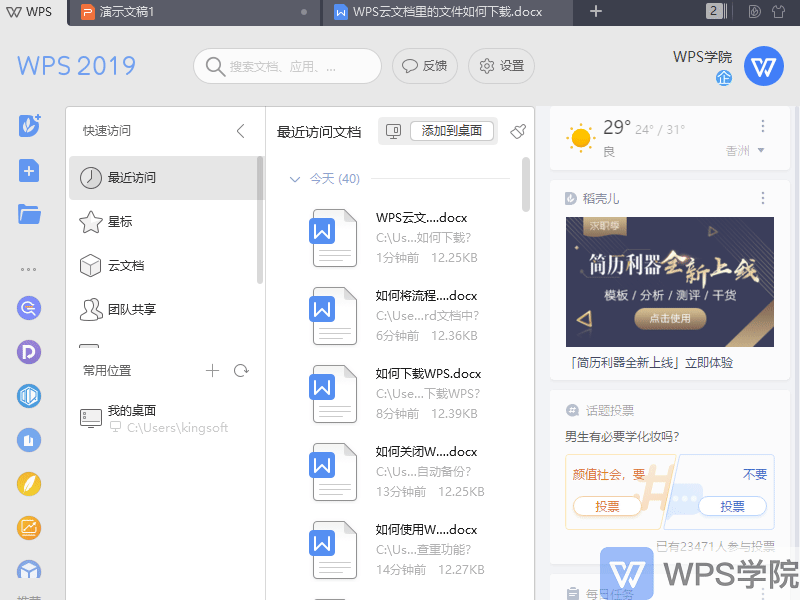Open the 如何将流程....docx recent file
The height and width of the screenshot is (600, 800).
pyautogui.click(x=403, y=316)
